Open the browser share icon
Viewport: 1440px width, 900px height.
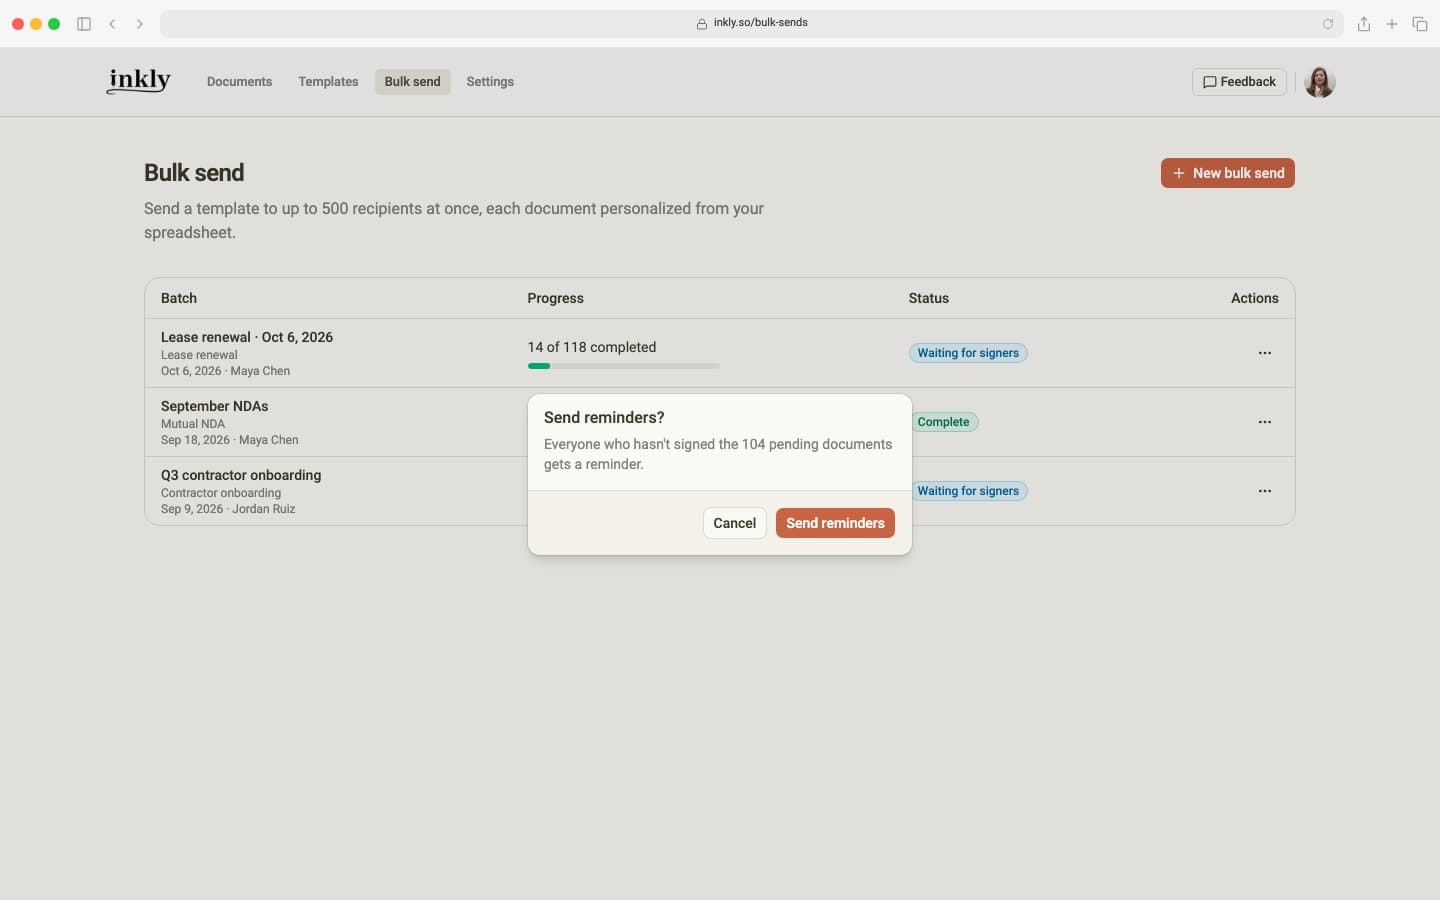click(1364, 24)
